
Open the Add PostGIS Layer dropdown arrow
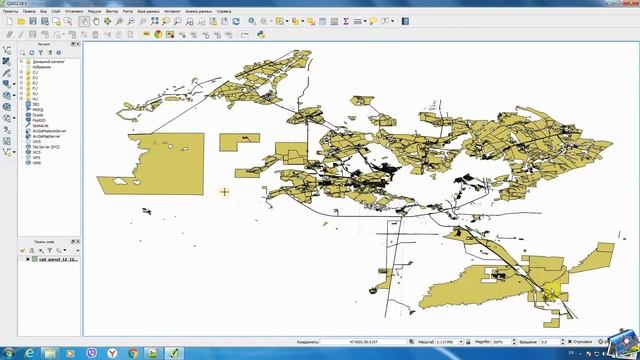pos(14,84)
